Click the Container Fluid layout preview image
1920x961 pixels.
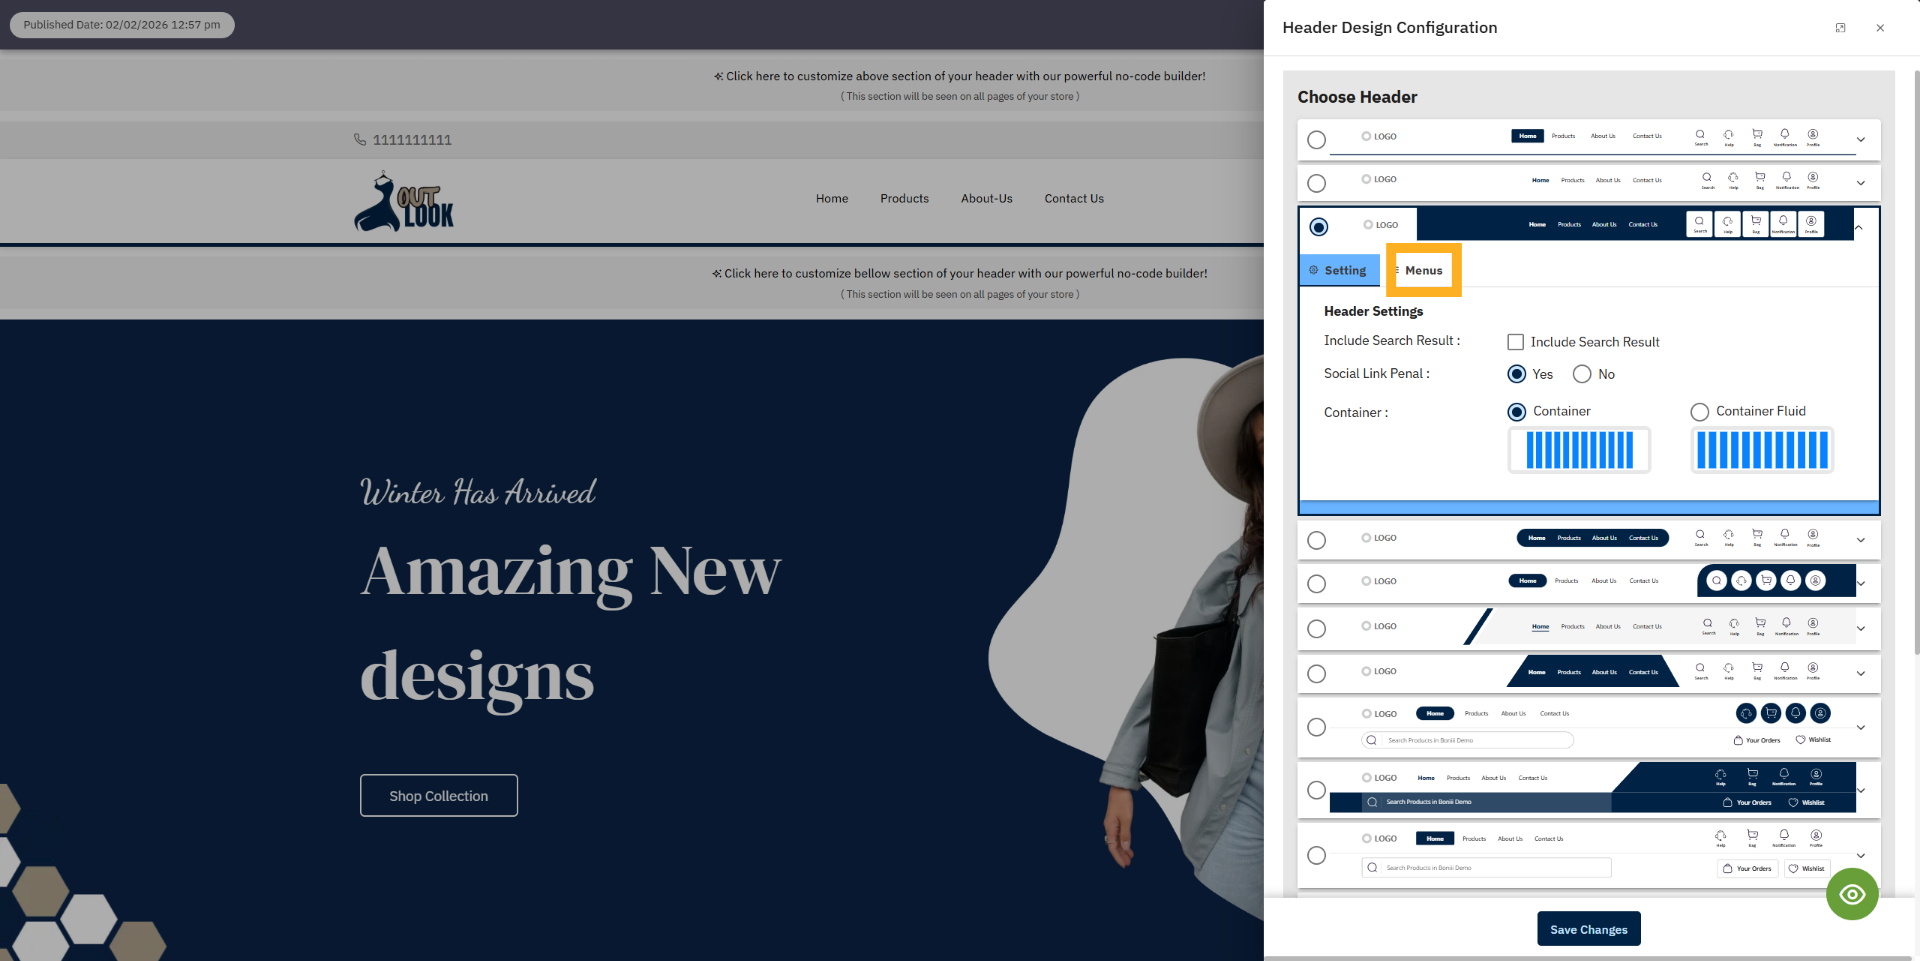[x=1762, y=450]
